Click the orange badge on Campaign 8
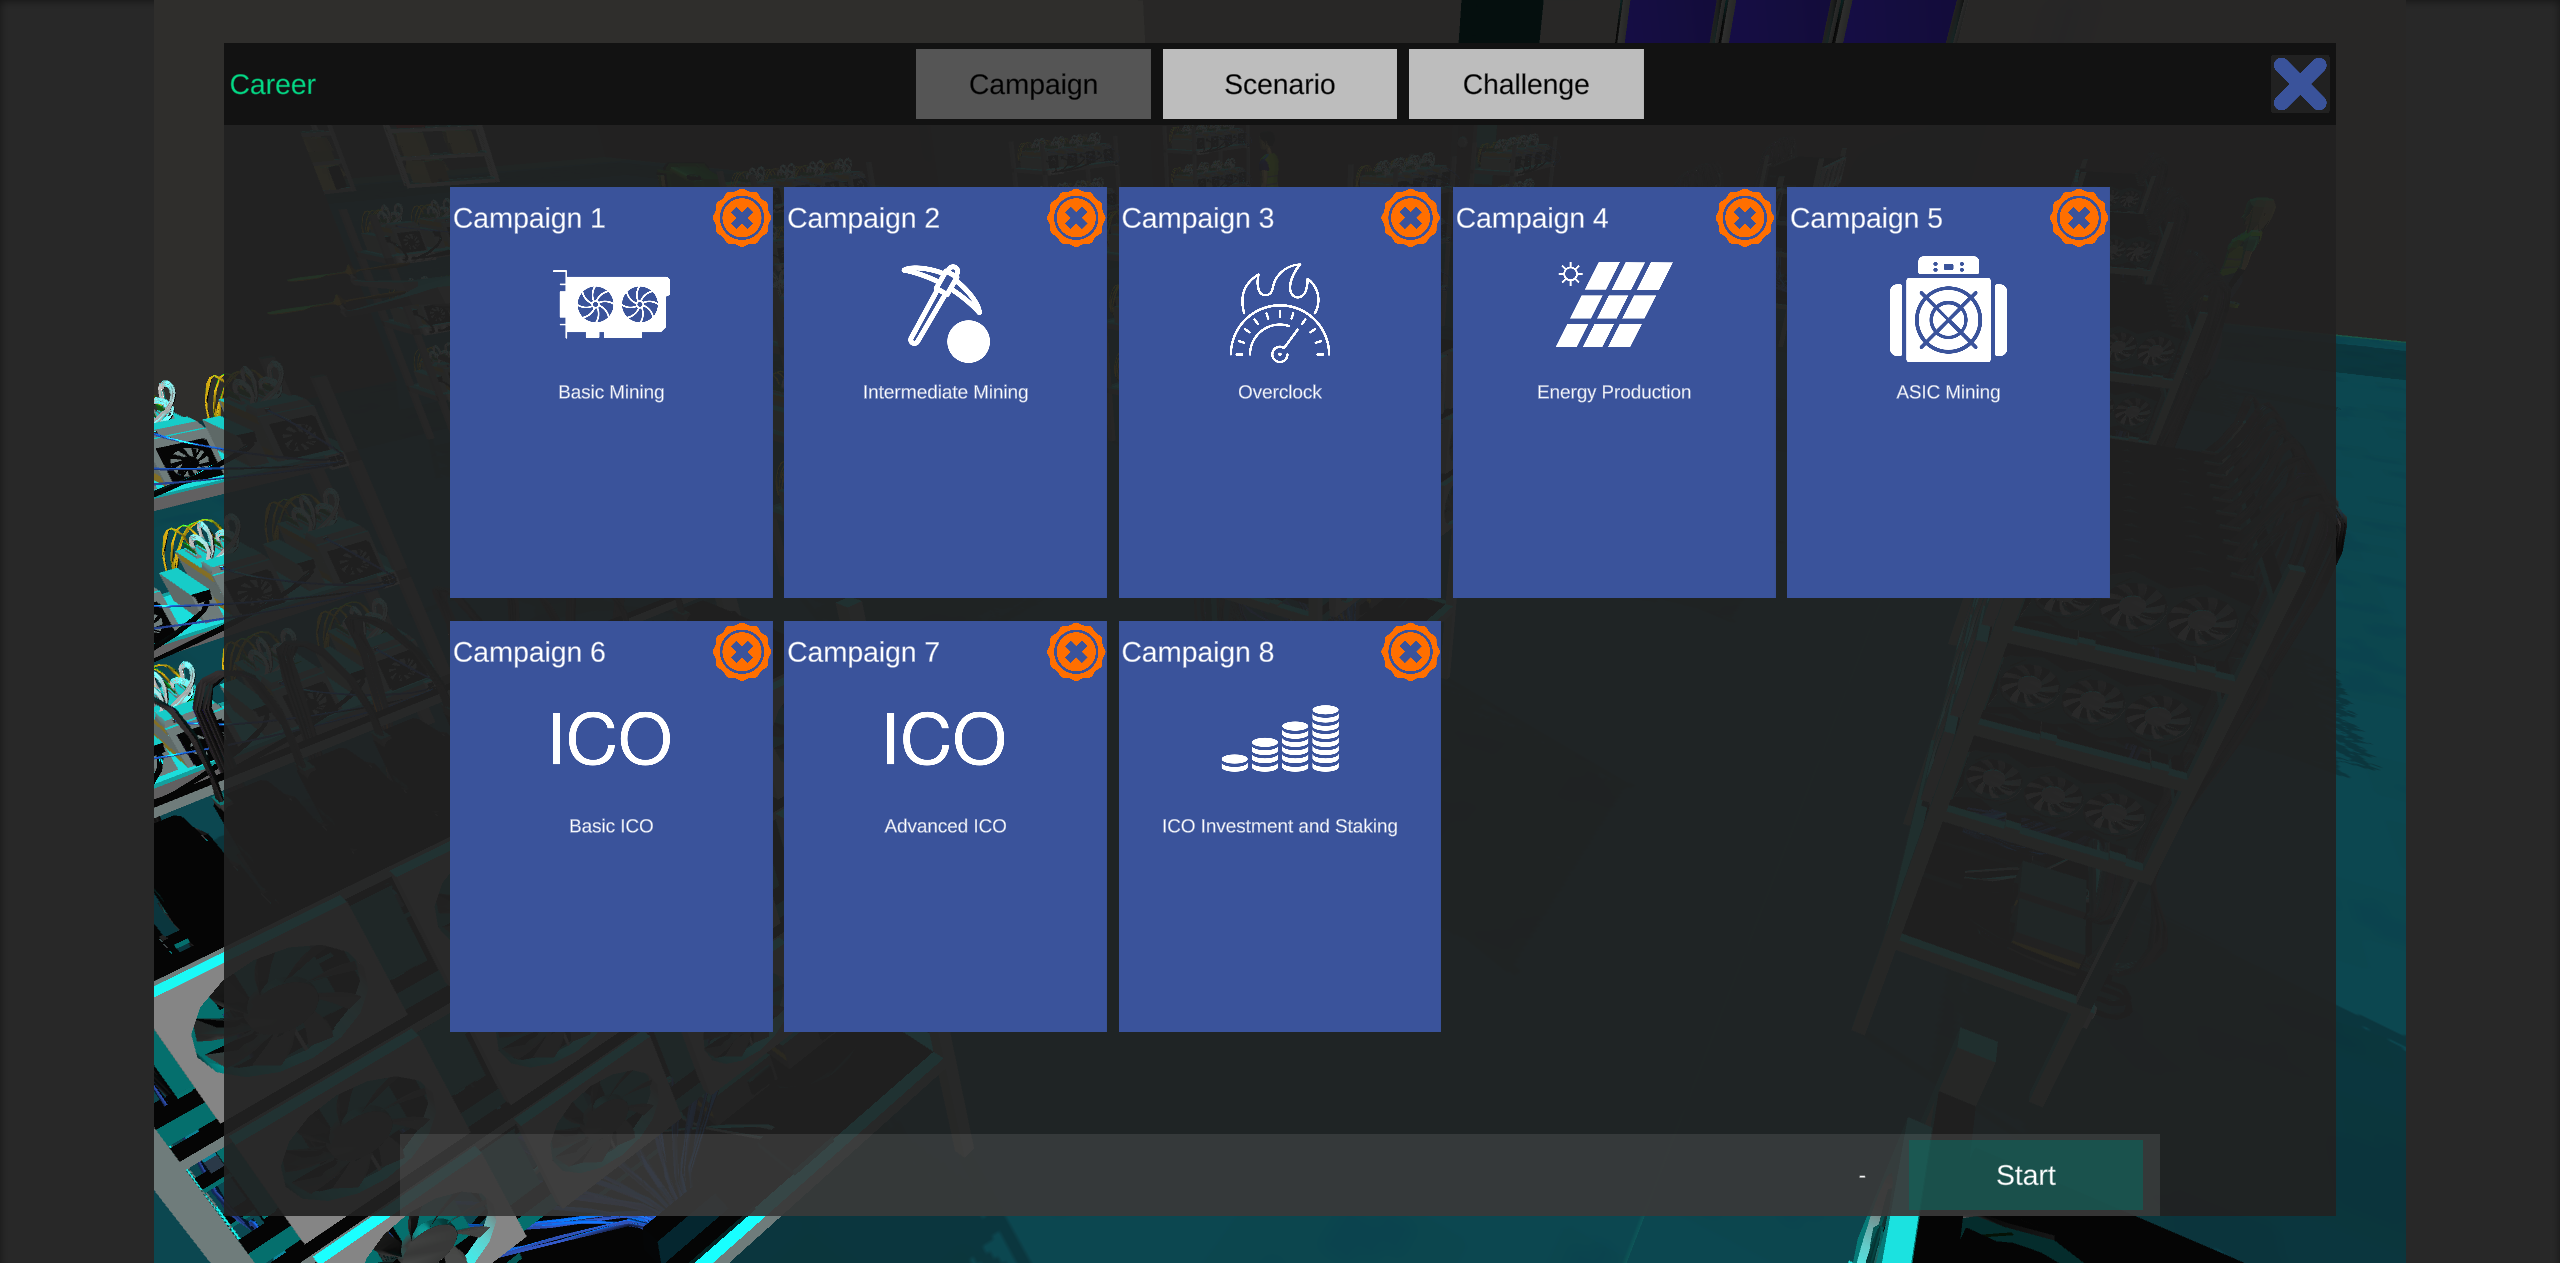The image size is (2560, 1263). coord(1410,652)
